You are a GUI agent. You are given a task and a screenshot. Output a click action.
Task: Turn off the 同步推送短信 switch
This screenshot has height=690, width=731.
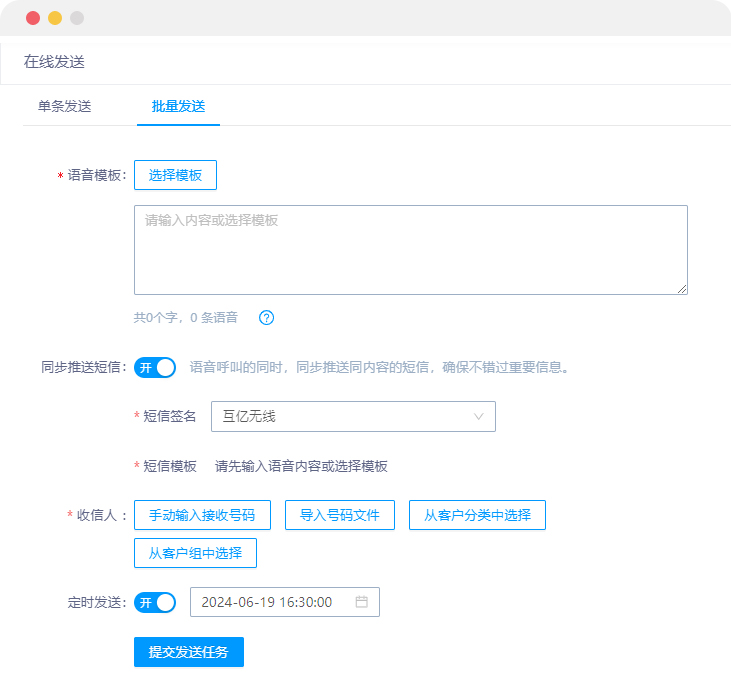tap(155, 367)
